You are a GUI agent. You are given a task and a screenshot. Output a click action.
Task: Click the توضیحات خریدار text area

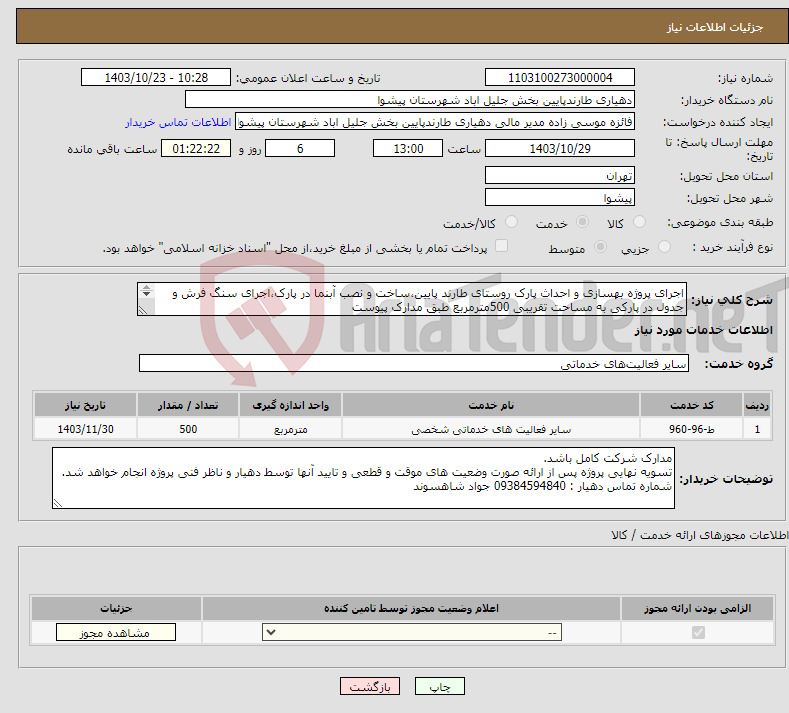[363, 478]
